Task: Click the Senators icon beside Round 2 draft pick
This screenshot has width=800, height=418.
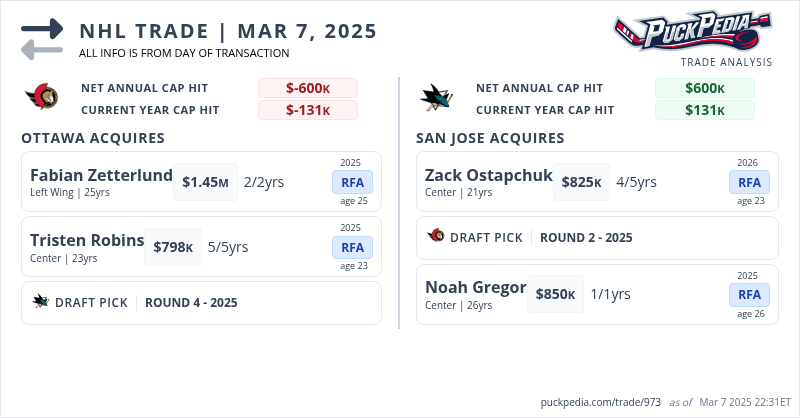Action: coord(436,237)
